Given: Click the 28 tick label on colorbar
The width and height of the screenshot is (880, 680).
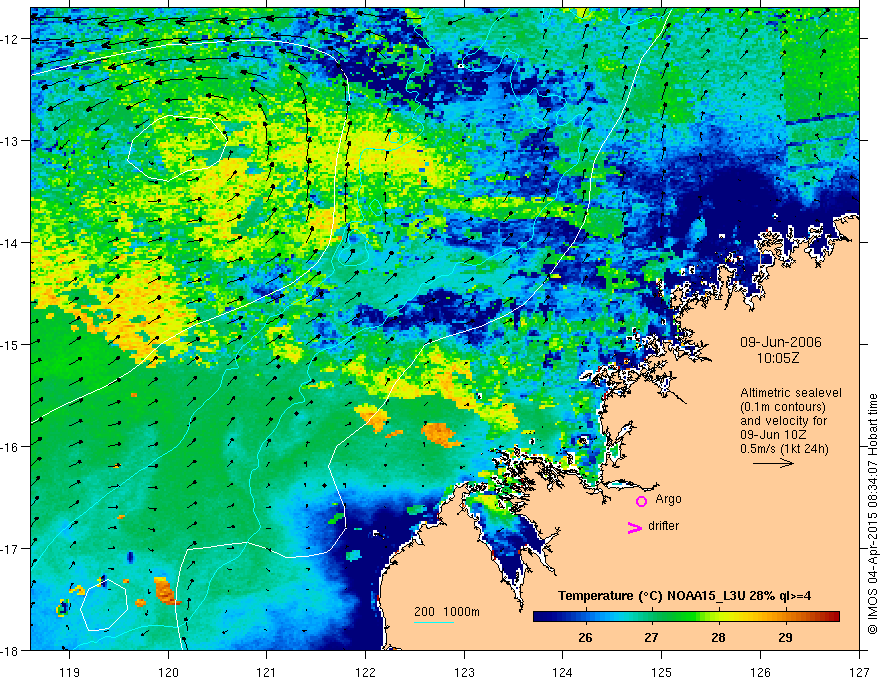Looking at the screenshot, I should [718, 637].
